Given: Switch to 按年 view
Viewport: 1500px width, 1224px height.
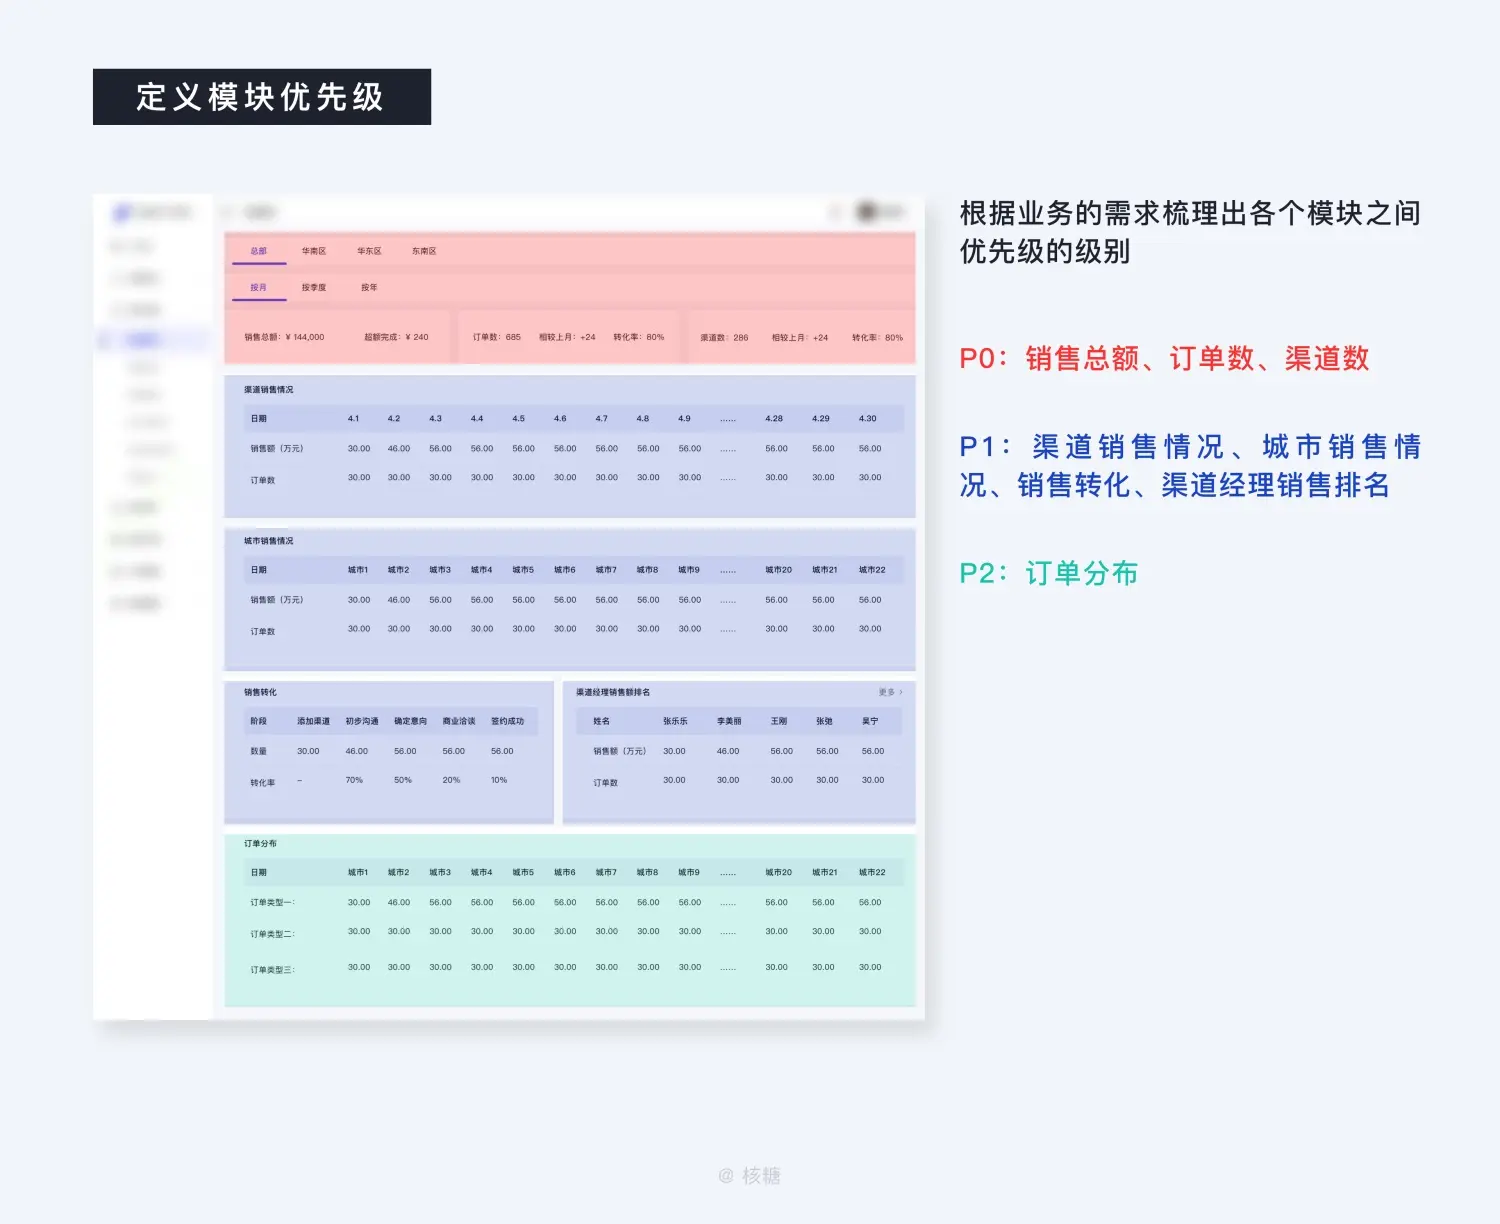Looking at the screenshot, I should pos(369,287).
